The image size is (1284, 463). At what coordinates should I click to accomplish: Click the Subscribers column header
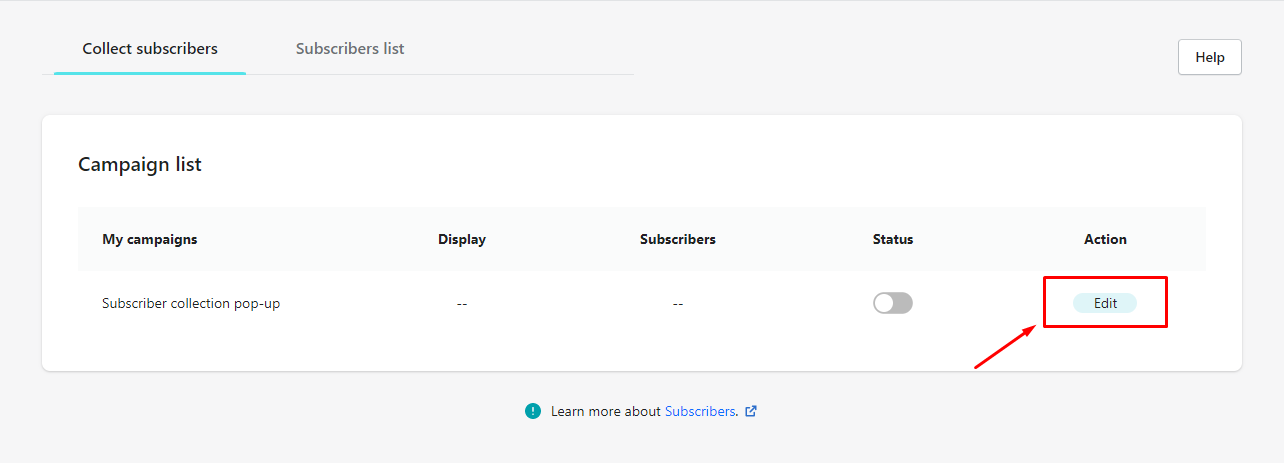[x=678, y=239]
